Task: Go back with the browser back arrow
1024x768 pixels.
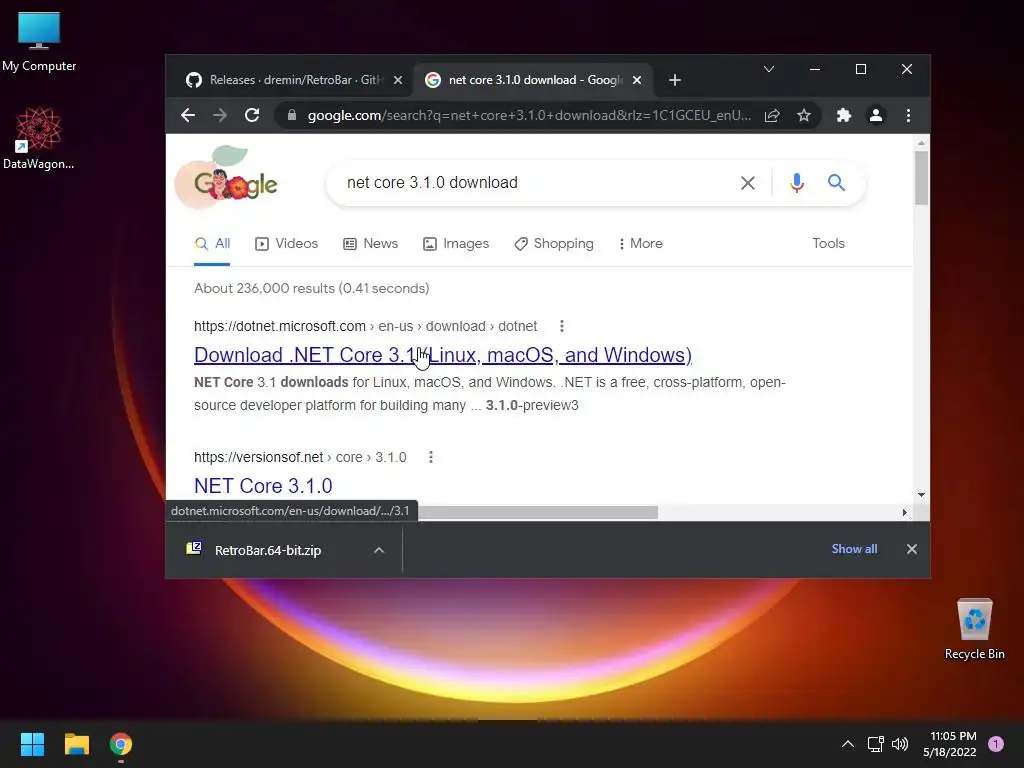Action: 188,116
